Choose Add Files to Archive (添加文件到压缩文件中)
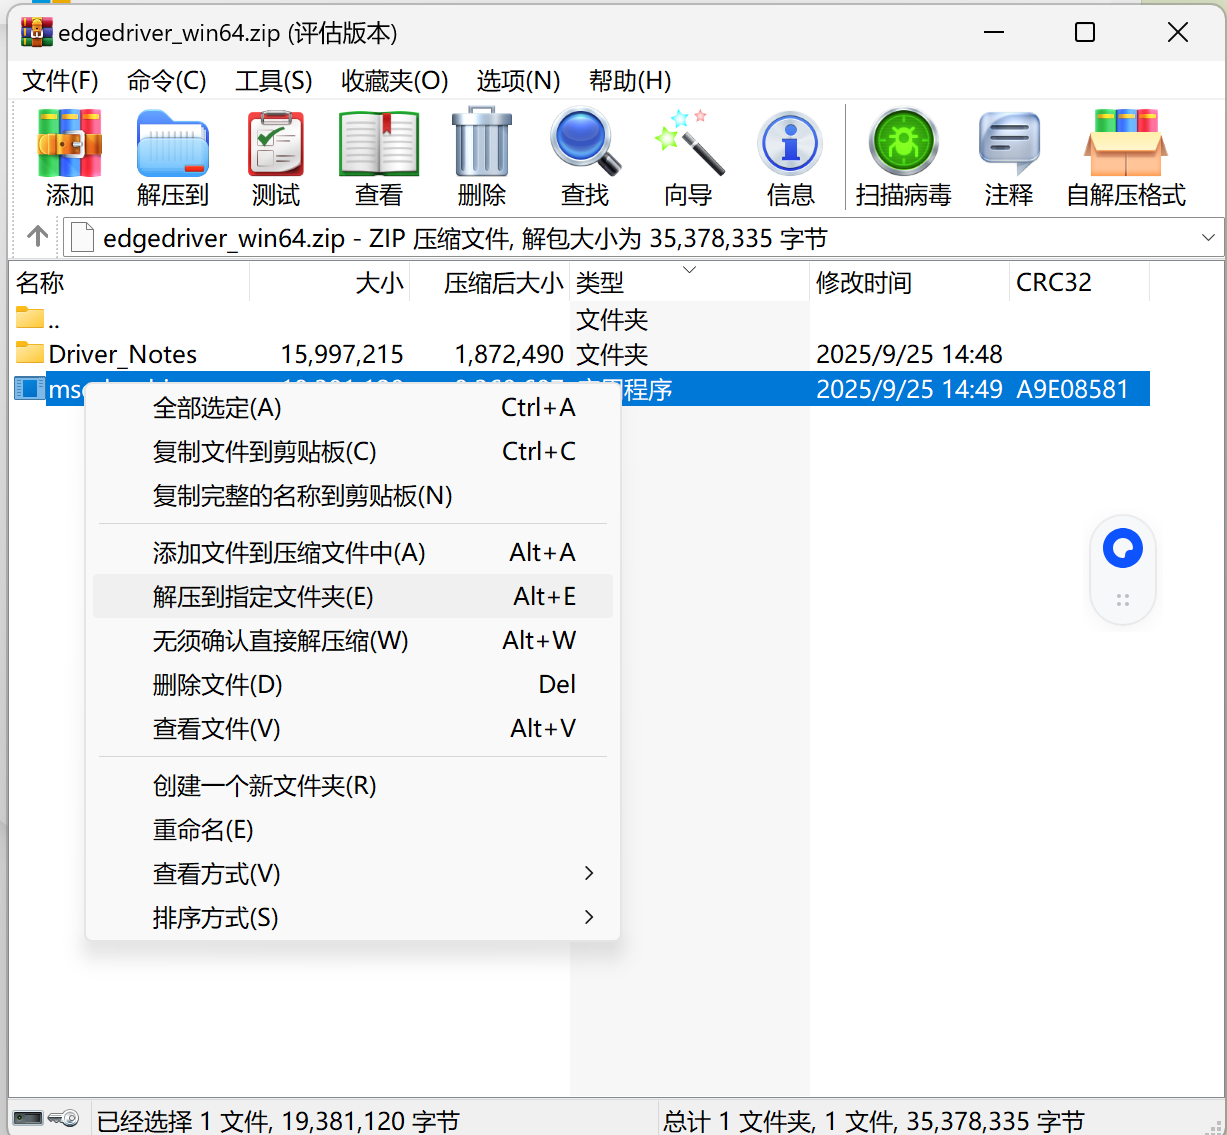Viewport: 1227px width, 1135px height. coord(352,553)
